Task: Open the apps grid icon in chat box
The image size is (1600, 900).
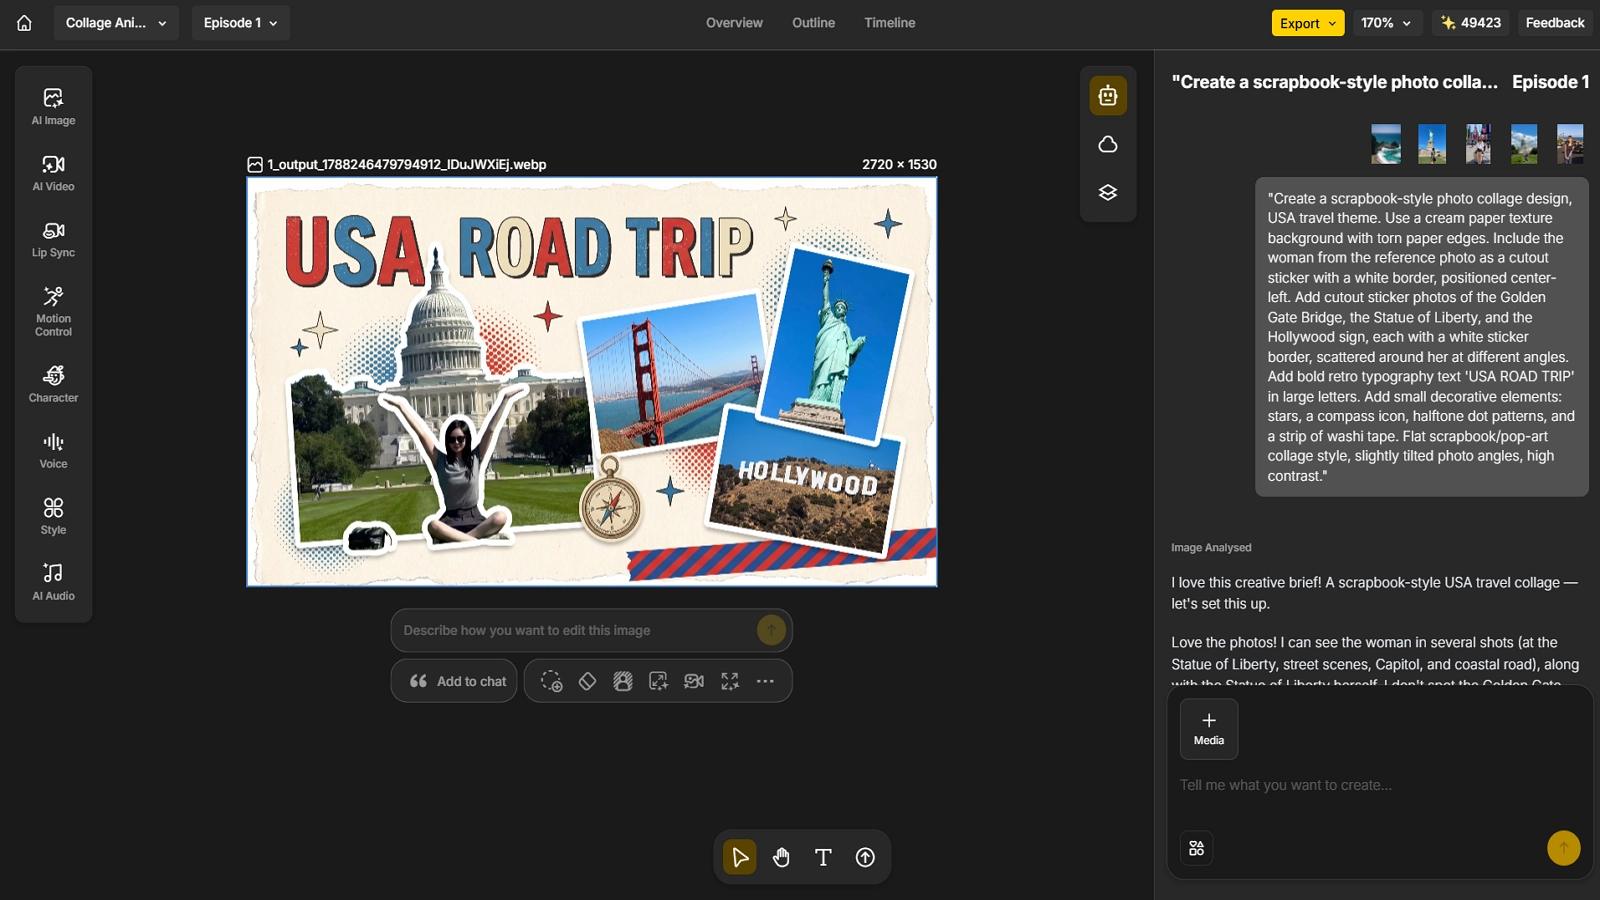Action: 1197,848
